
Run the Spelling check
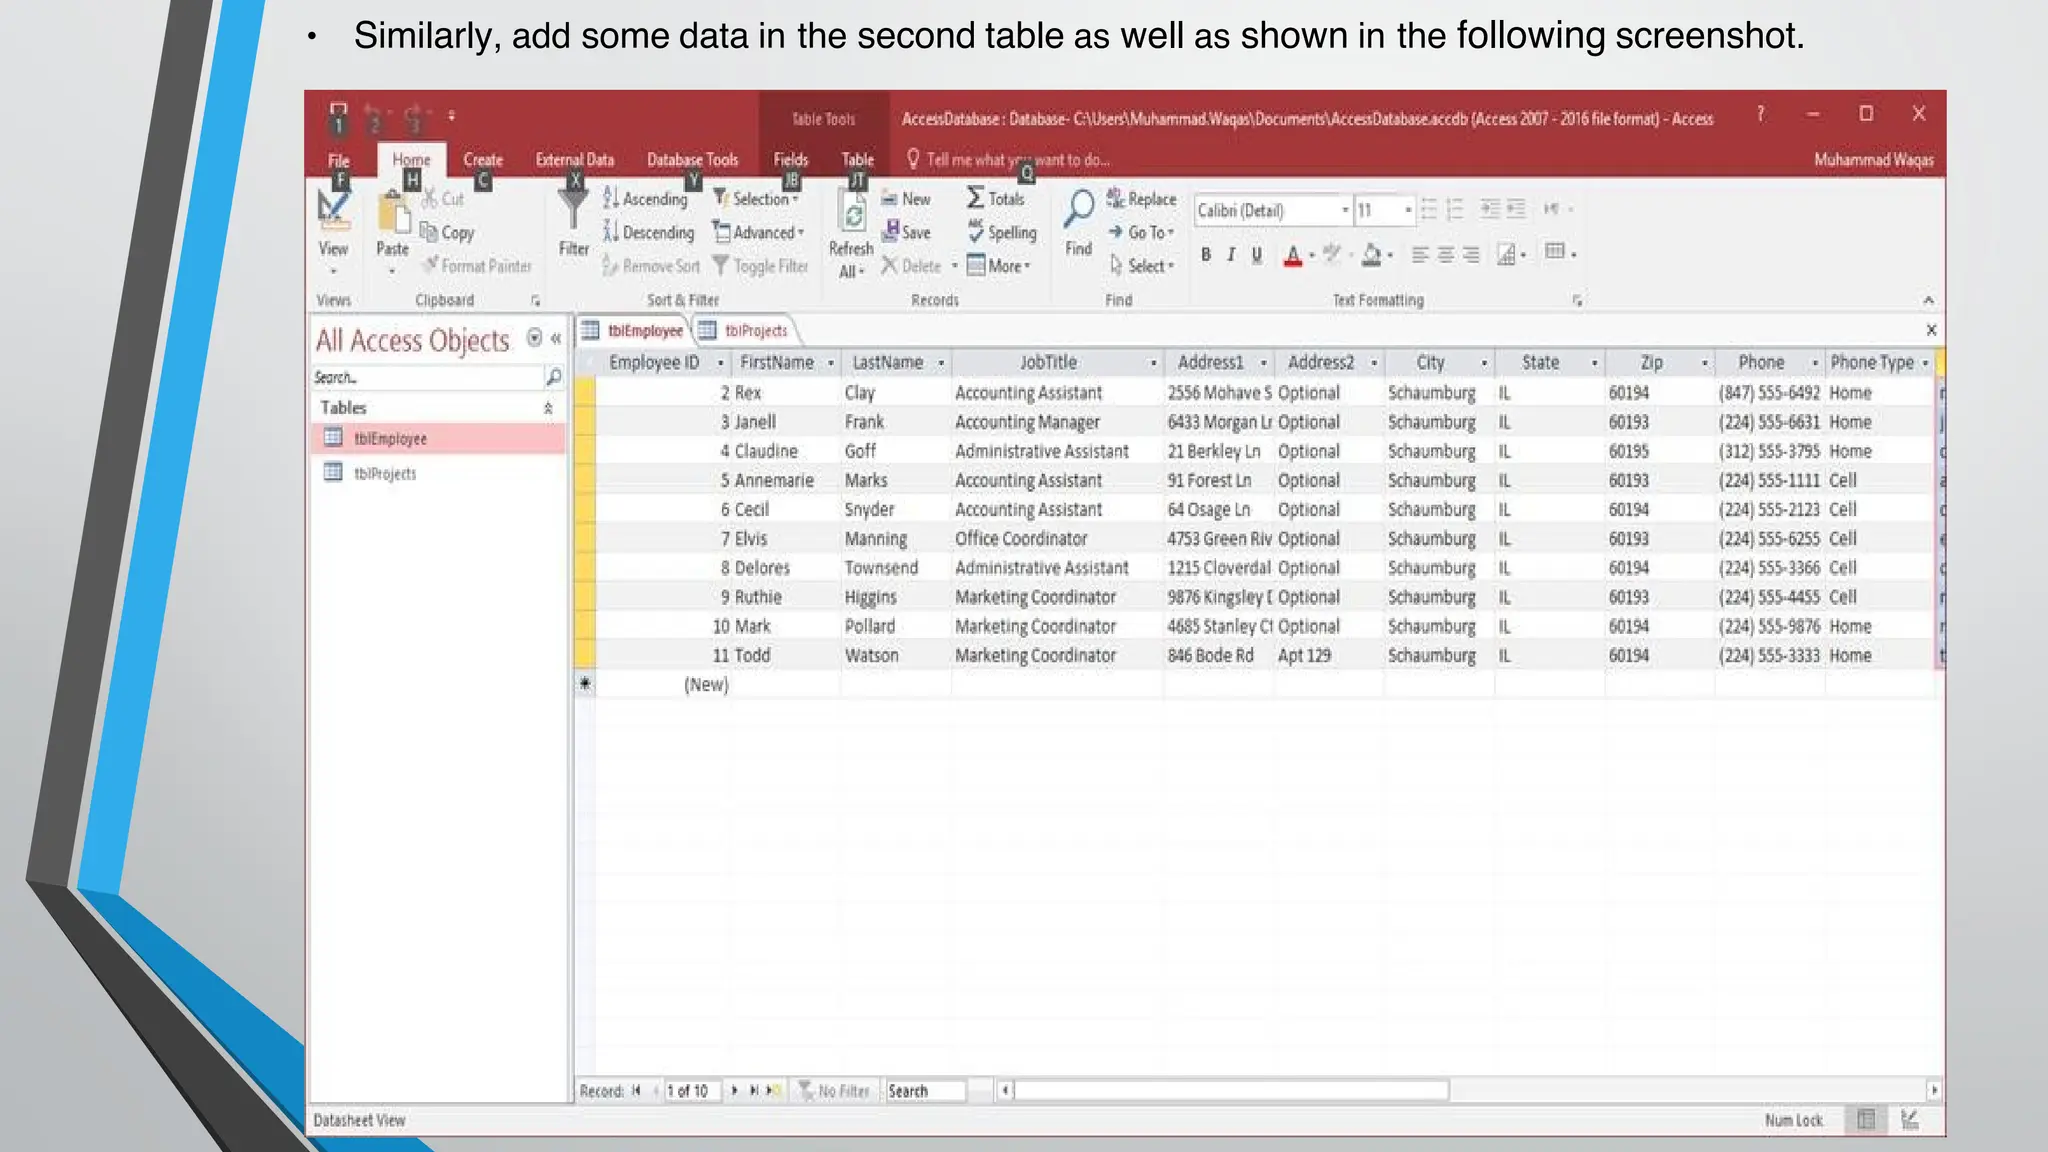(1001, 232)
